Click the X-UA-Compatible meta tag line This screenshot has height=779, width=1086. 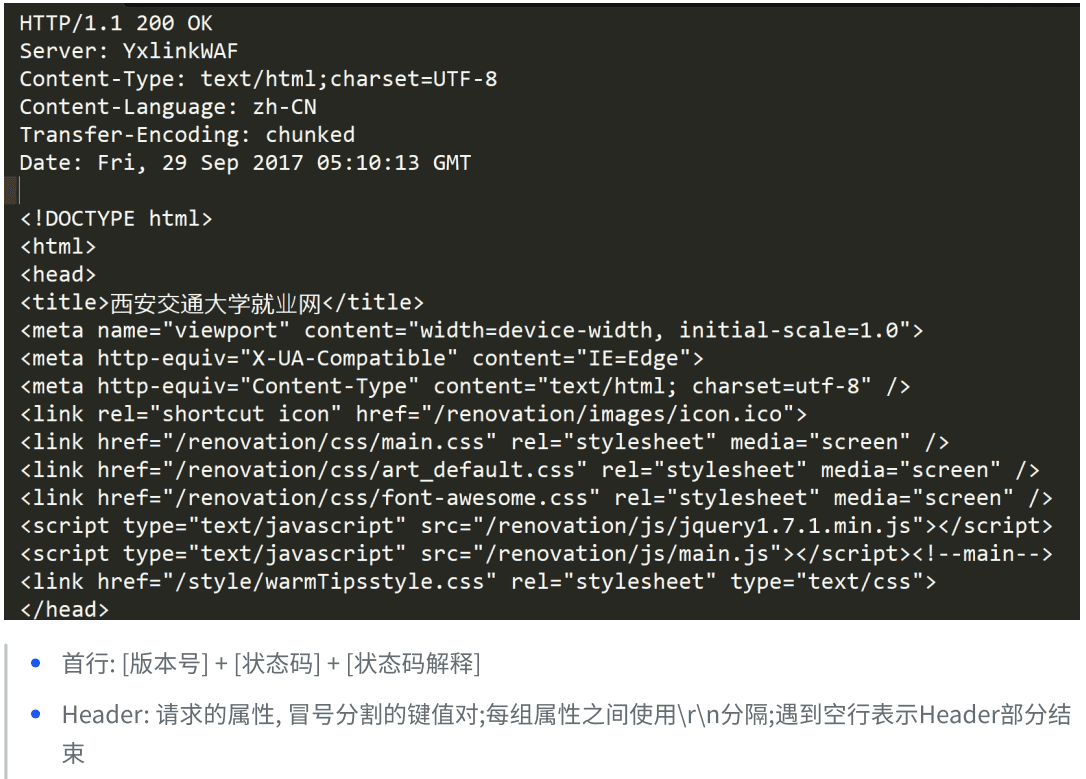click(362, 358)
